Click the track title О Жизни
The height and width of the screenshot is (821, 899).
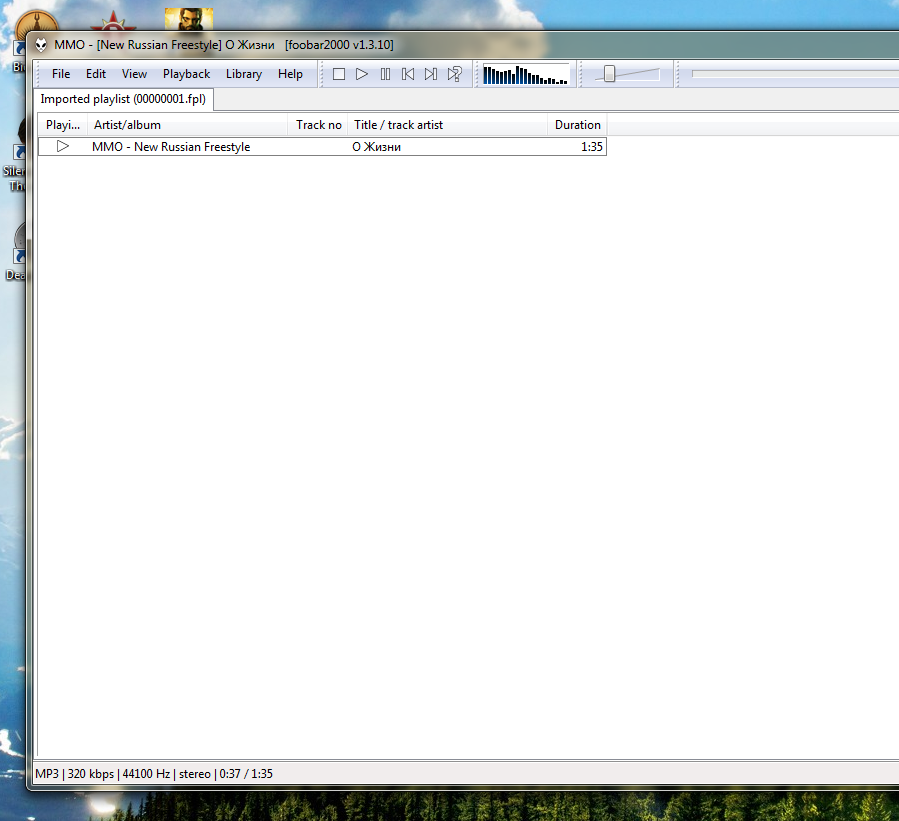tap(376, 147)
